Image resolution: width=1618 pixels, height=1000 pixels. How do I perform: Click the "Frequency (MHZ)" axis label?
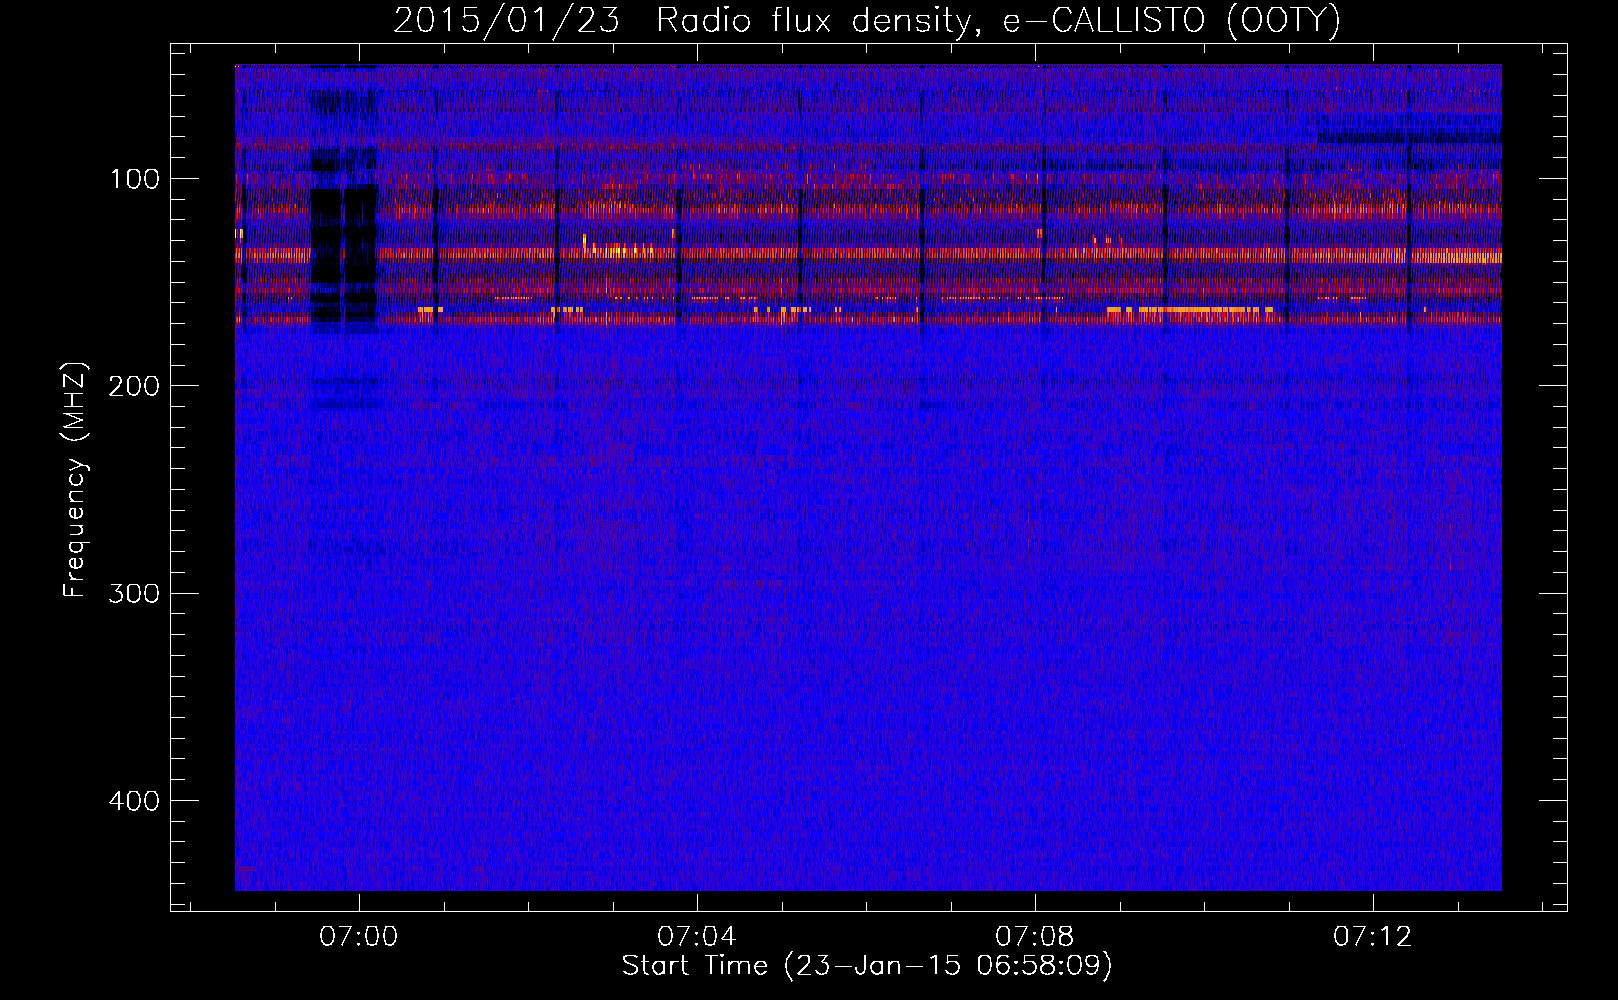(74, 479)
